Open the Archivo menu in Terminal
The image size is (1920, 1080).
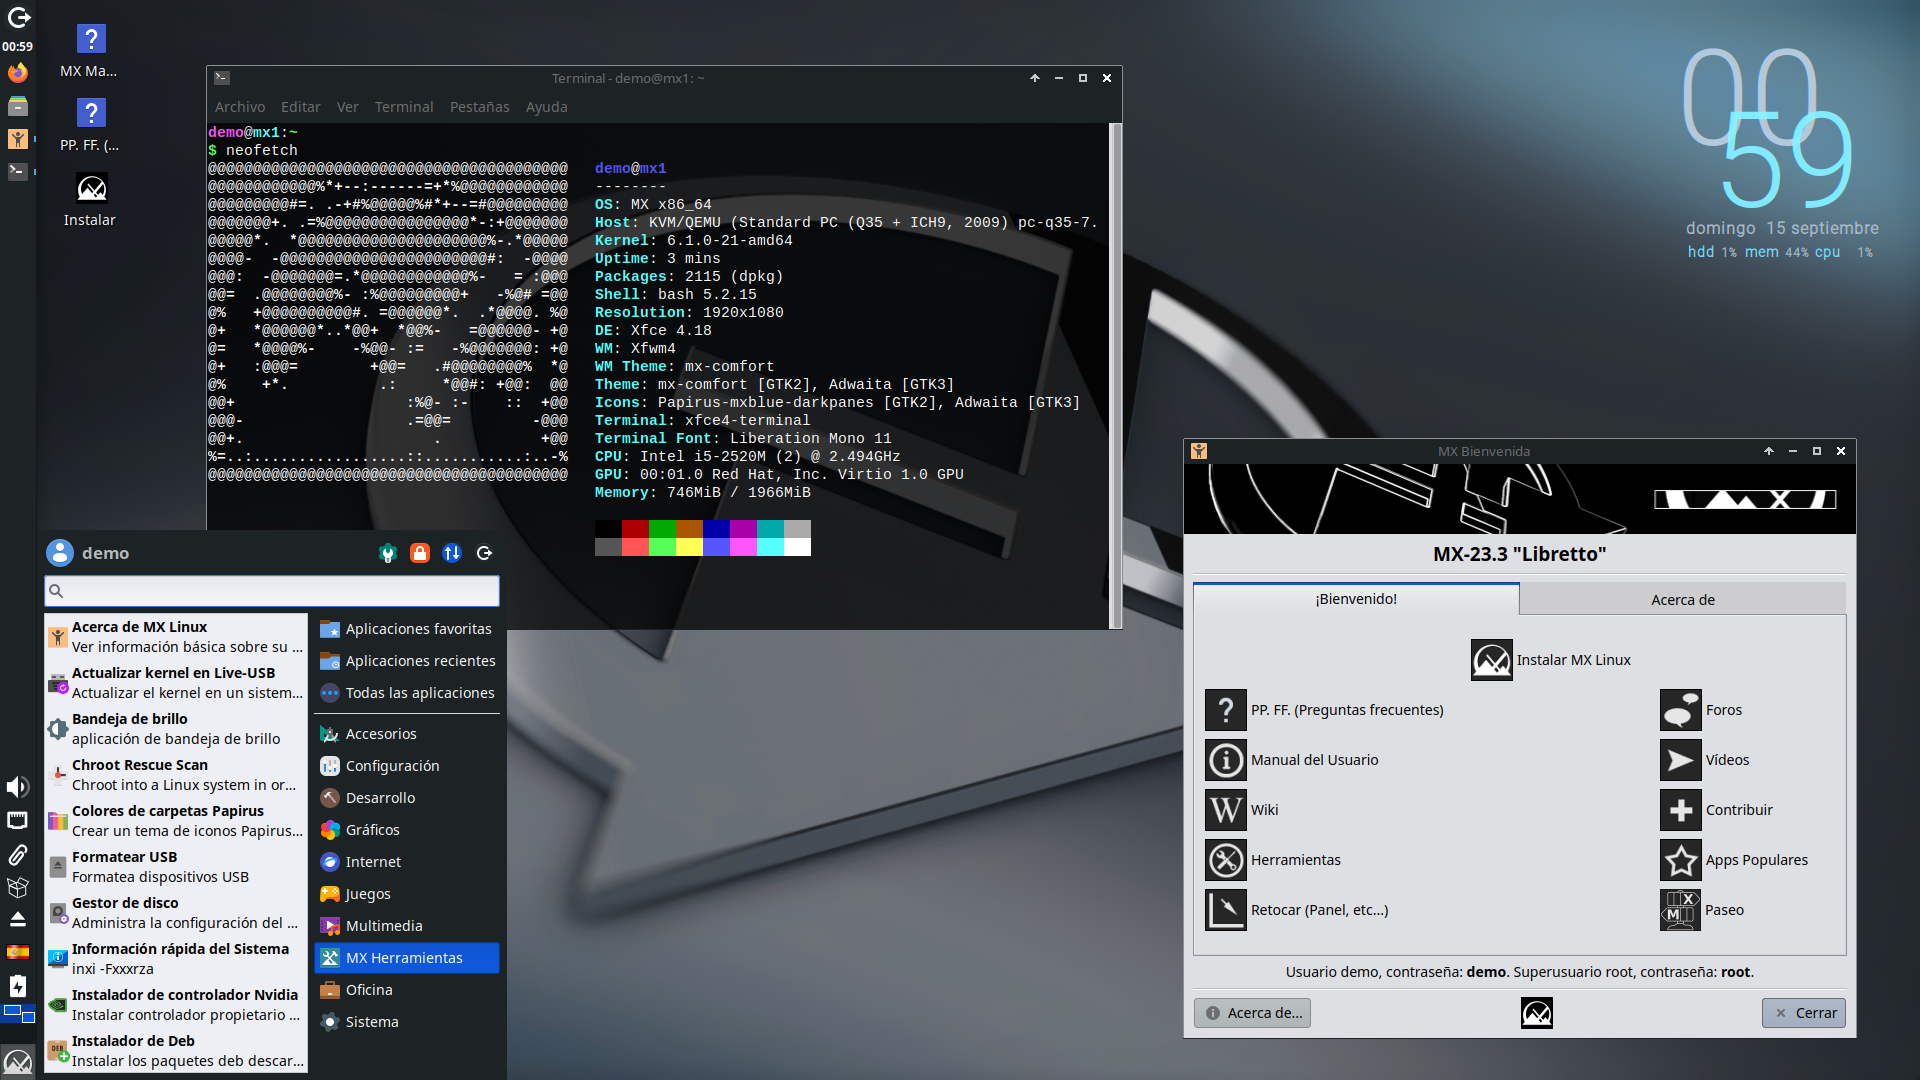click(x=240, y=107)
